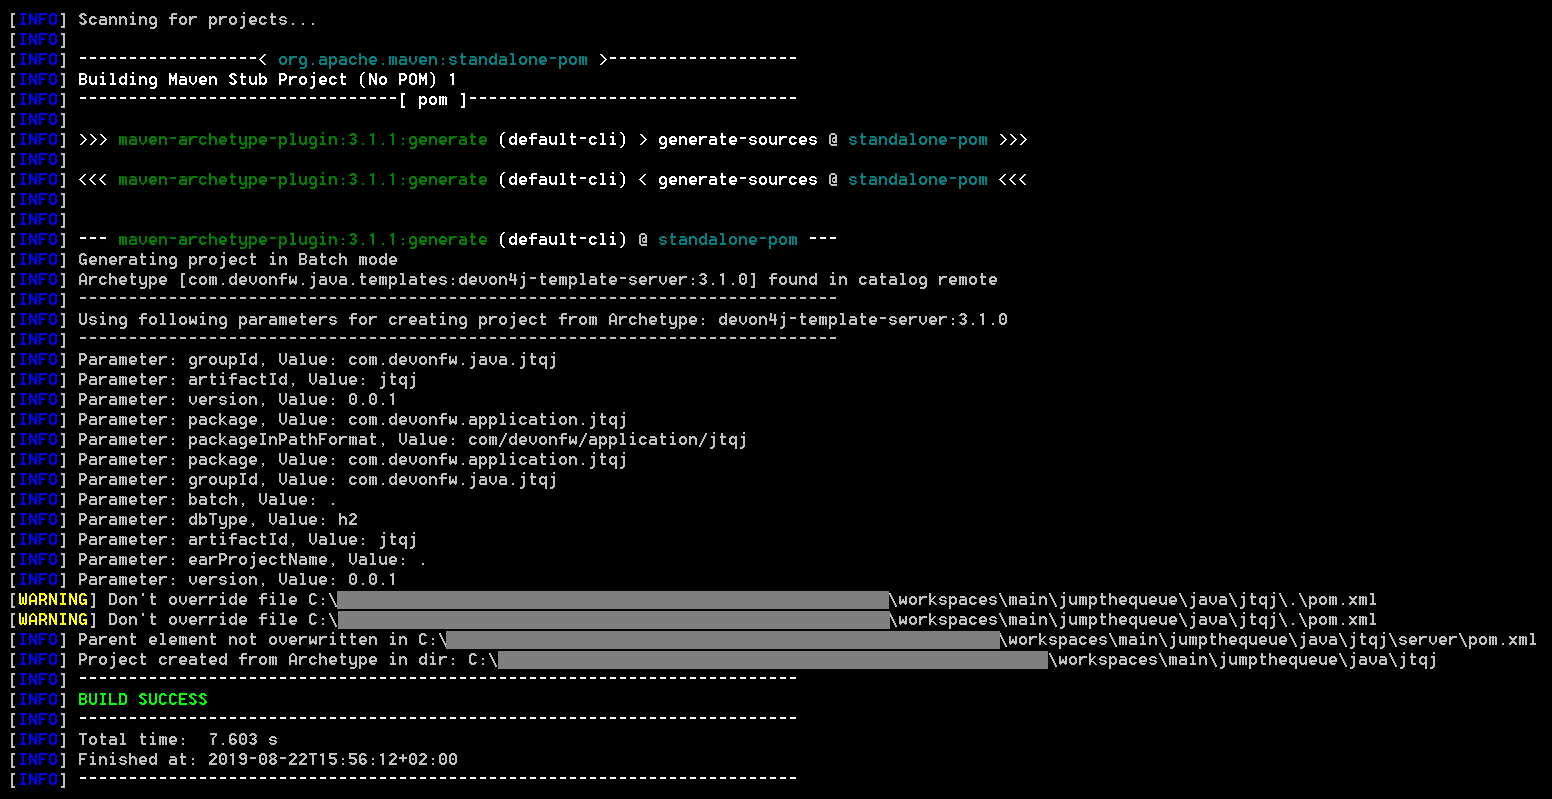This screenshot has width=1552, height=799.
Task: Click the path ending 'jtqj\server\pom.xml'
Action: pos(1268,640)
